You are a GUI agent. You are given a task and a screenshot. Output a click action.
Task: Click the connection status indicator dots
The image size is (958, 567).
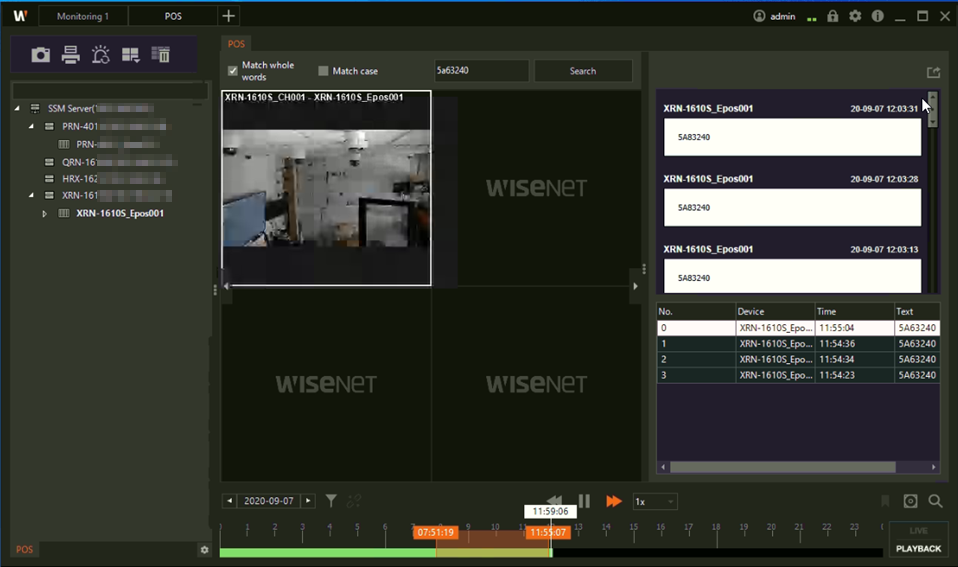pos(811,19)
